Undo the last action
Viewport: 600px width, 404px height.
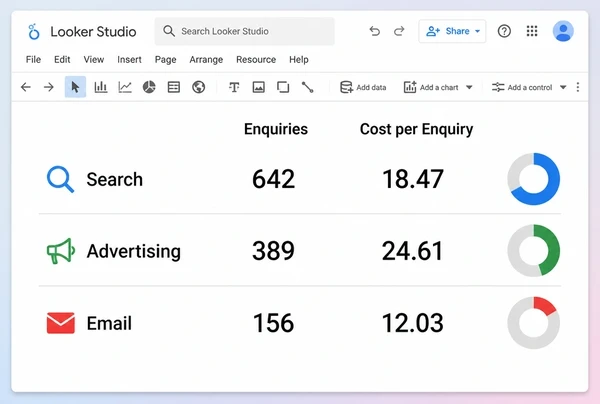[375, 31]
